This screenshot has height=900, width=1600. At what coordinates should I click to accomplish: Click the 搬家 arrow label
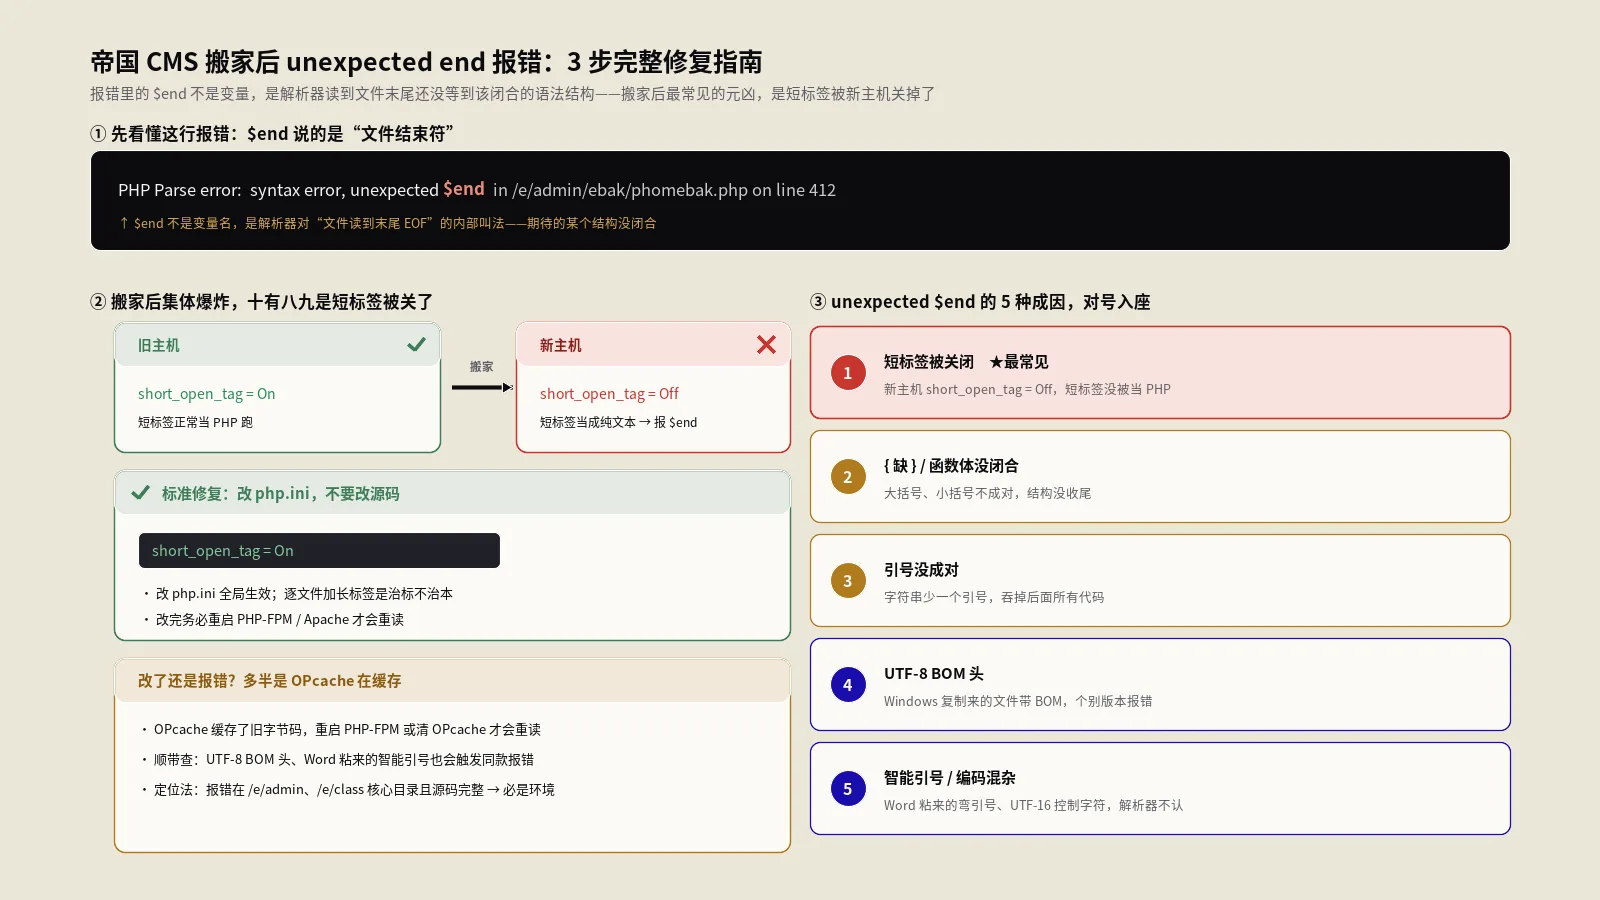[482, 367]
